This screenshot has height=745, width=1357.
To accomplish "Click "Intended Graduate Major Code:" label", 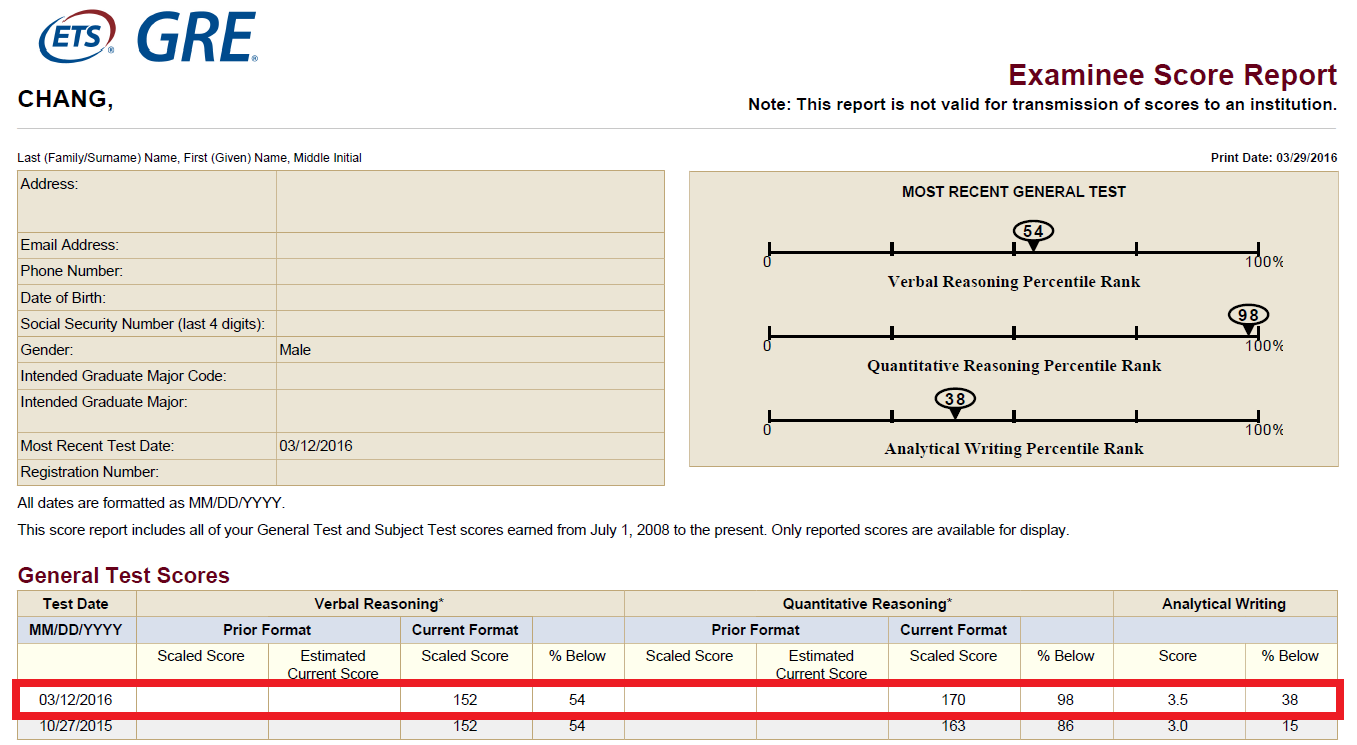I will click(x=124, y=376).
